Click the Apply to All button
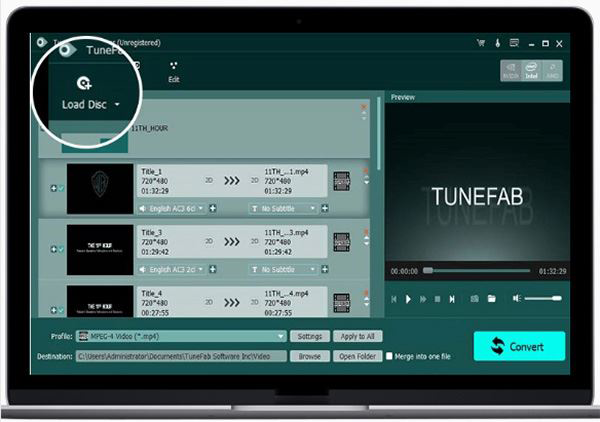This screenshot has height=422, width=600. 357,336
